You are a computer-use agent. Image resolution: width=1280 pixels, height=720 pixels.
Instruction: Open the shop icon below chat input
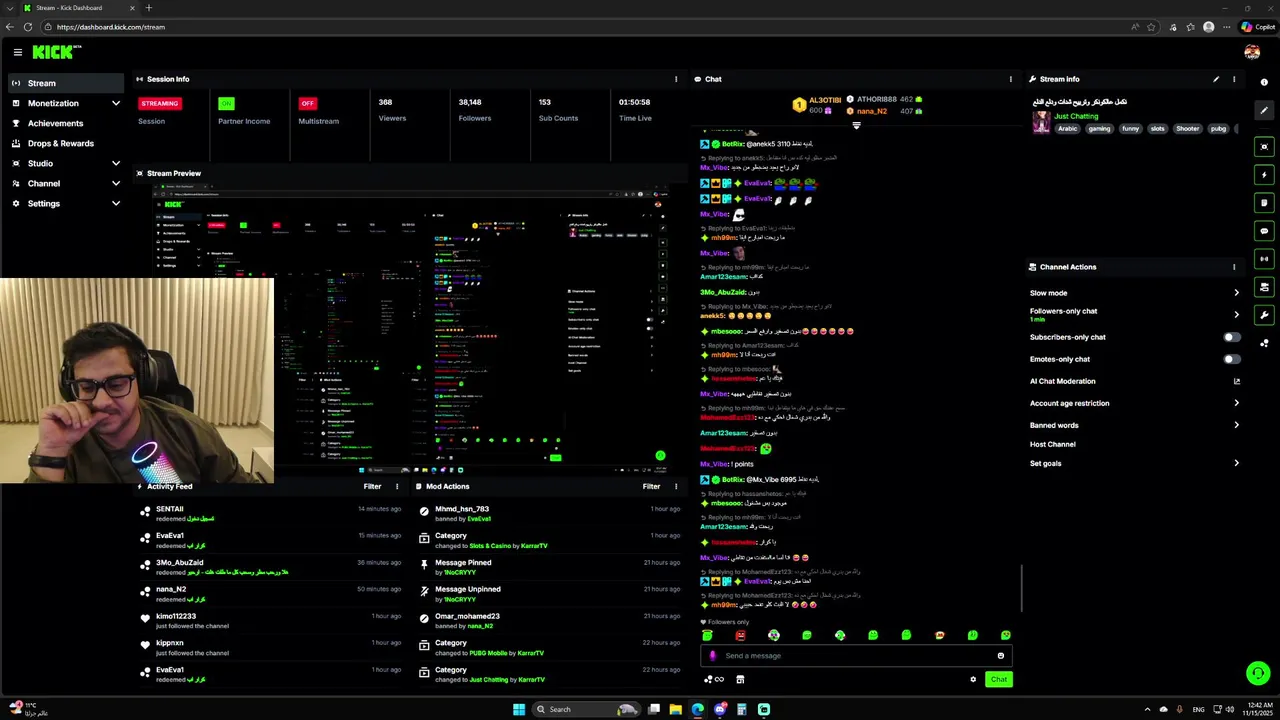(x=740, y=680)
